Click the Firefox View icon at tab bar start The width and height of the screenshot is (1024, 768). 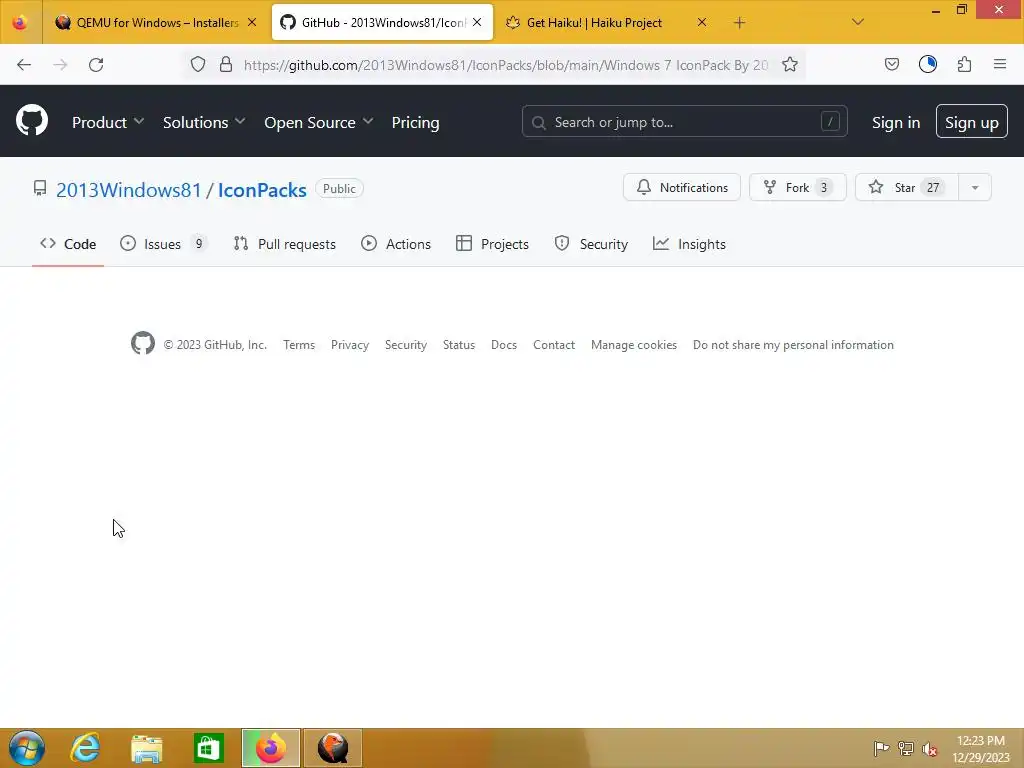pos(20,22)
